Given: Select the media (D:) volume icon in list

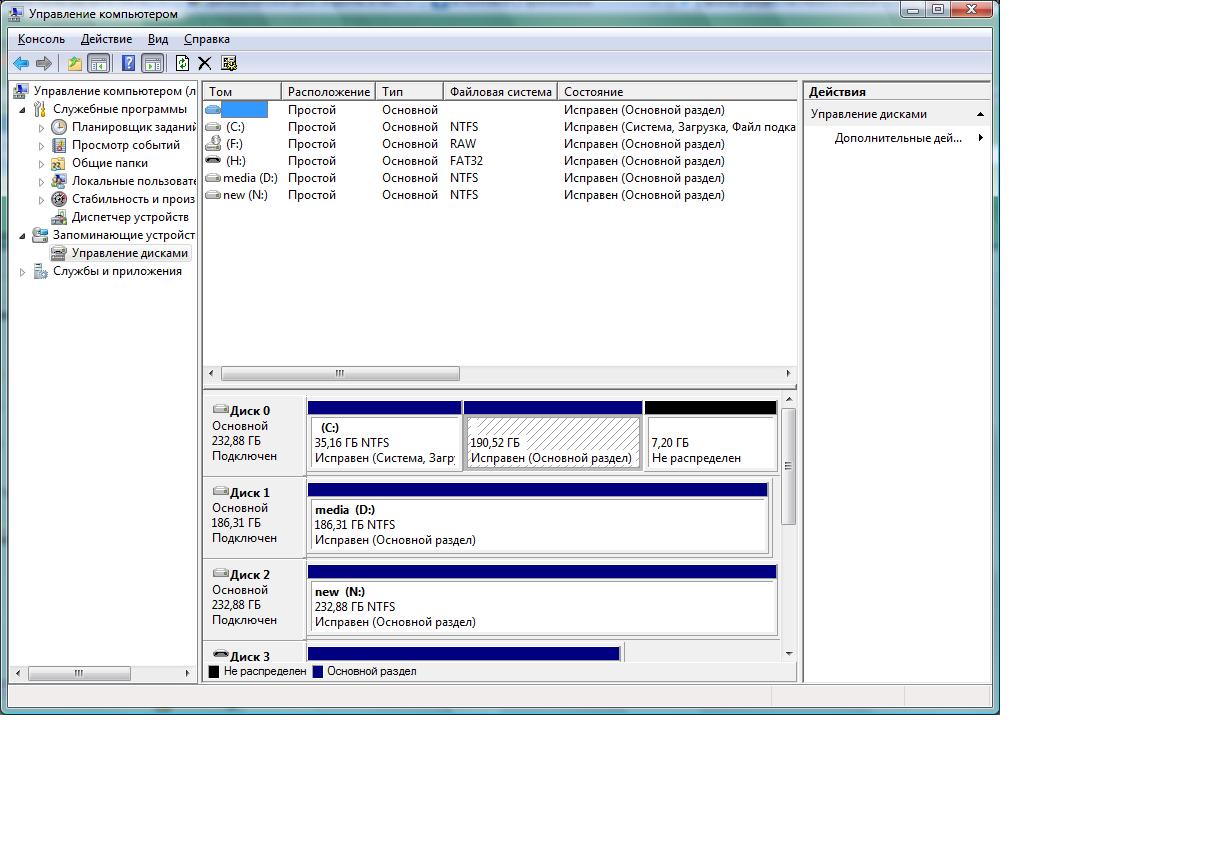Looking at the screenshot, I should 213,178.
